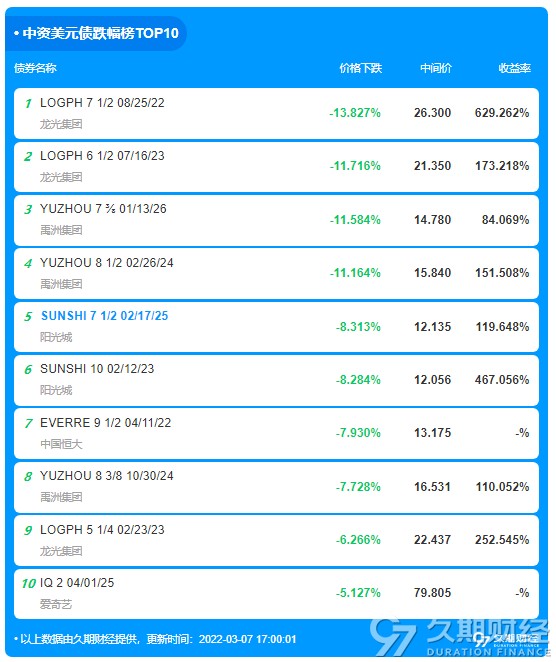Select bond LOGPH 5 1/4 02/23/23
Image resolution: width=556 pixels, height=662 pixels.
coord(102,530)
